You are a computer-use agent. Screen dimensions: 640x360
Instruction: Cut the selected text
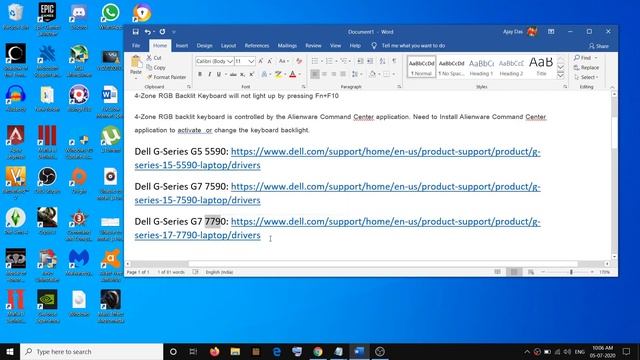coord(154,58)
